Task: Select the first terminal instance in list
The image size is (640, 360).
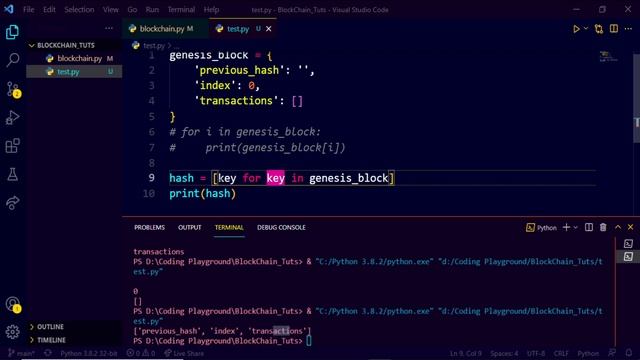Action: pos(628,244)
